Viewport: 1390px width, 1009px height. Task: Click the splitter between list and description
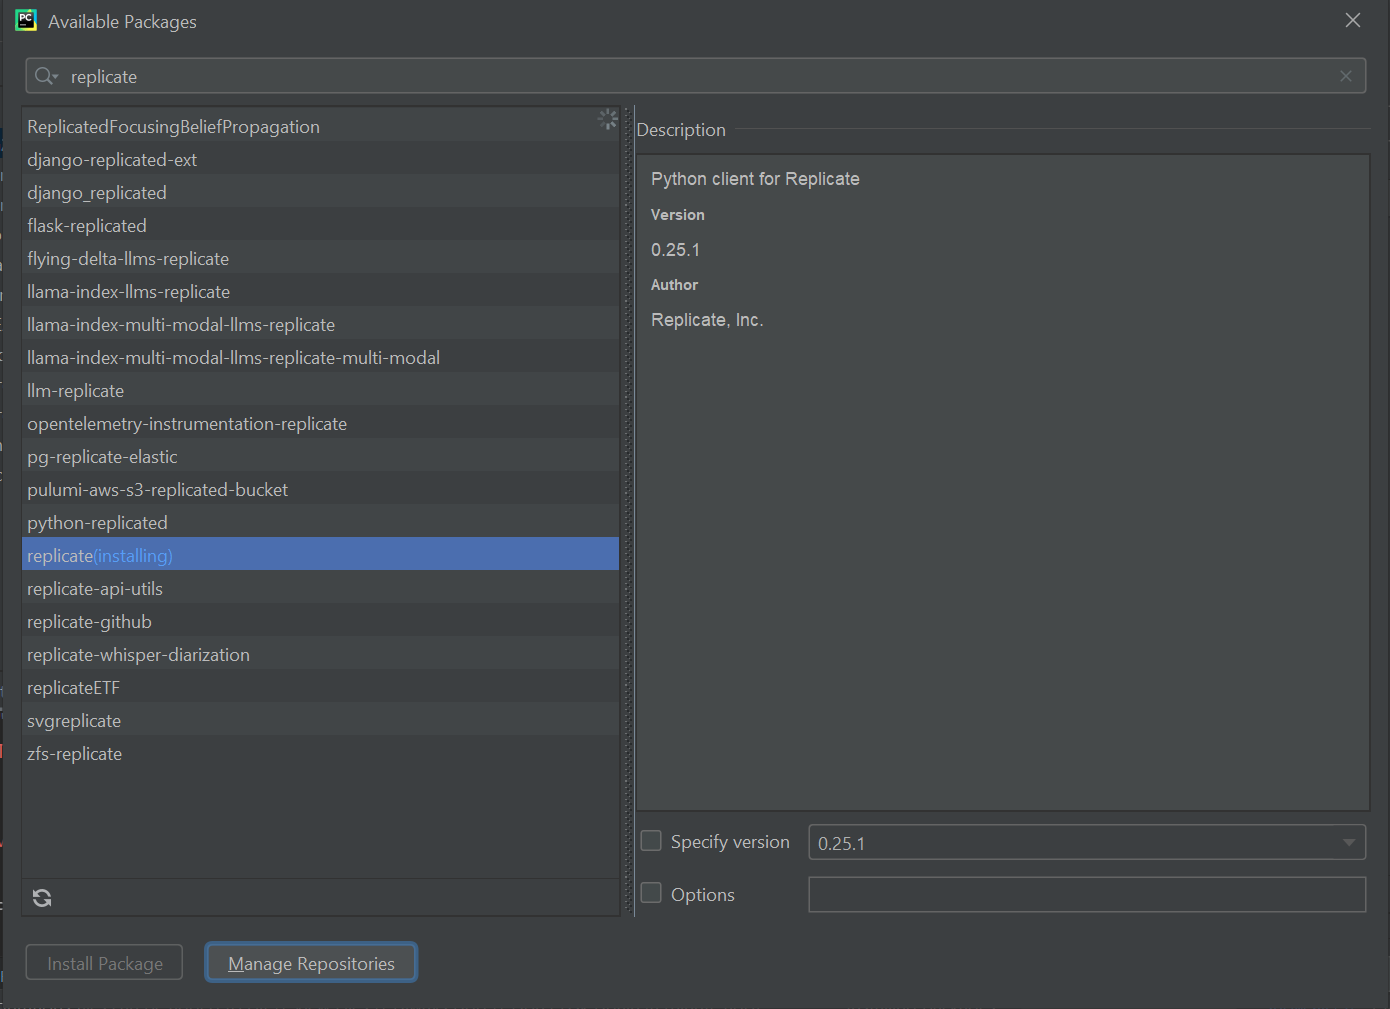click(x=628, y=510)
